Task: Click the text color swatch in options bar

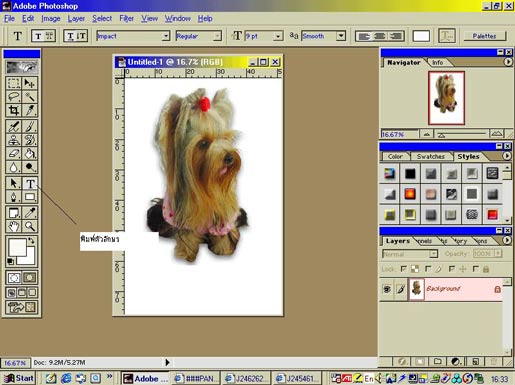Action: 421,36
